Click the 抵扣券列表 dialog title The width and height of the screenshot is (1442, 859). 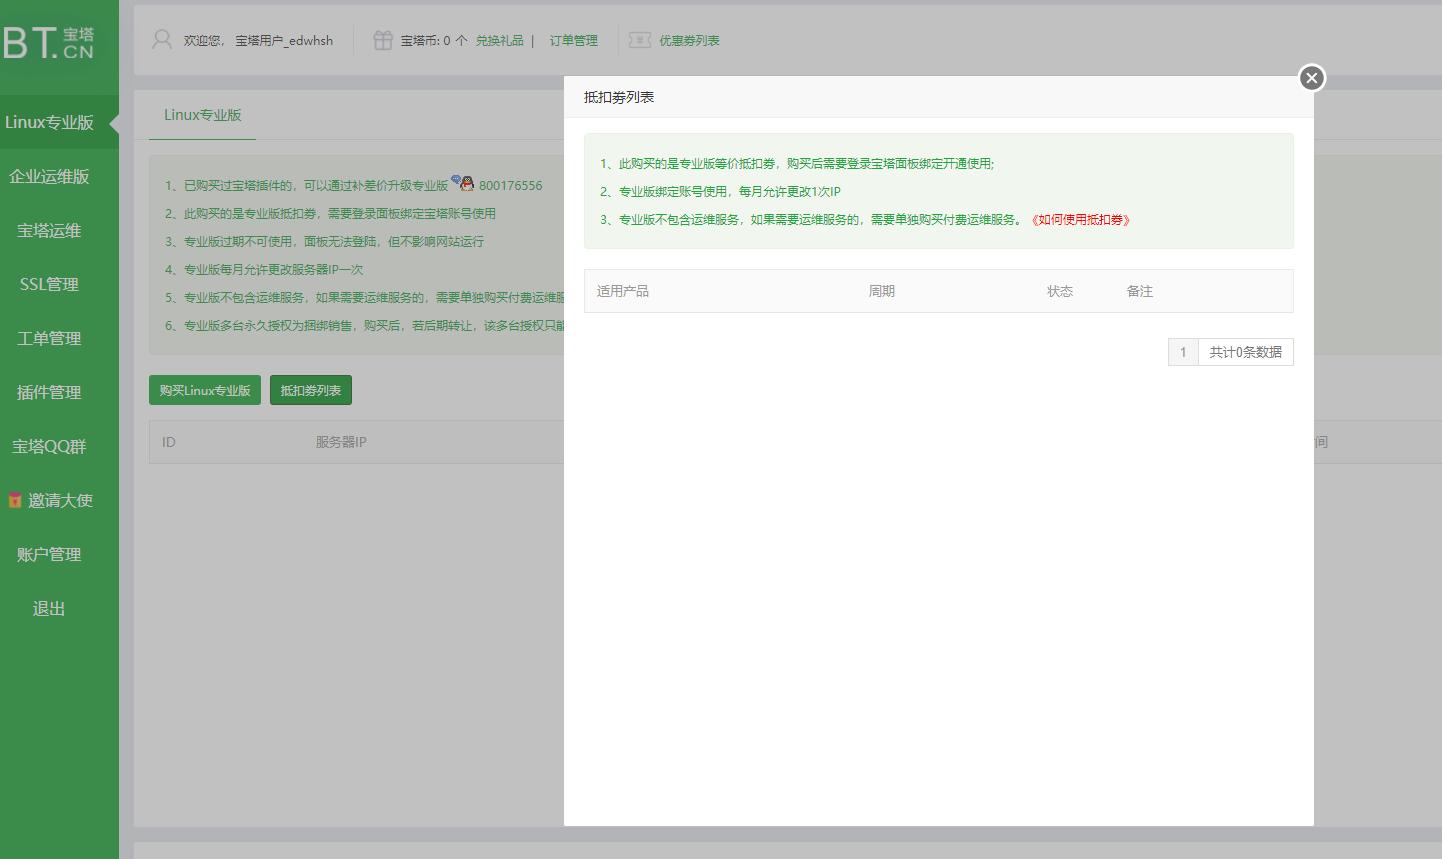619,97
